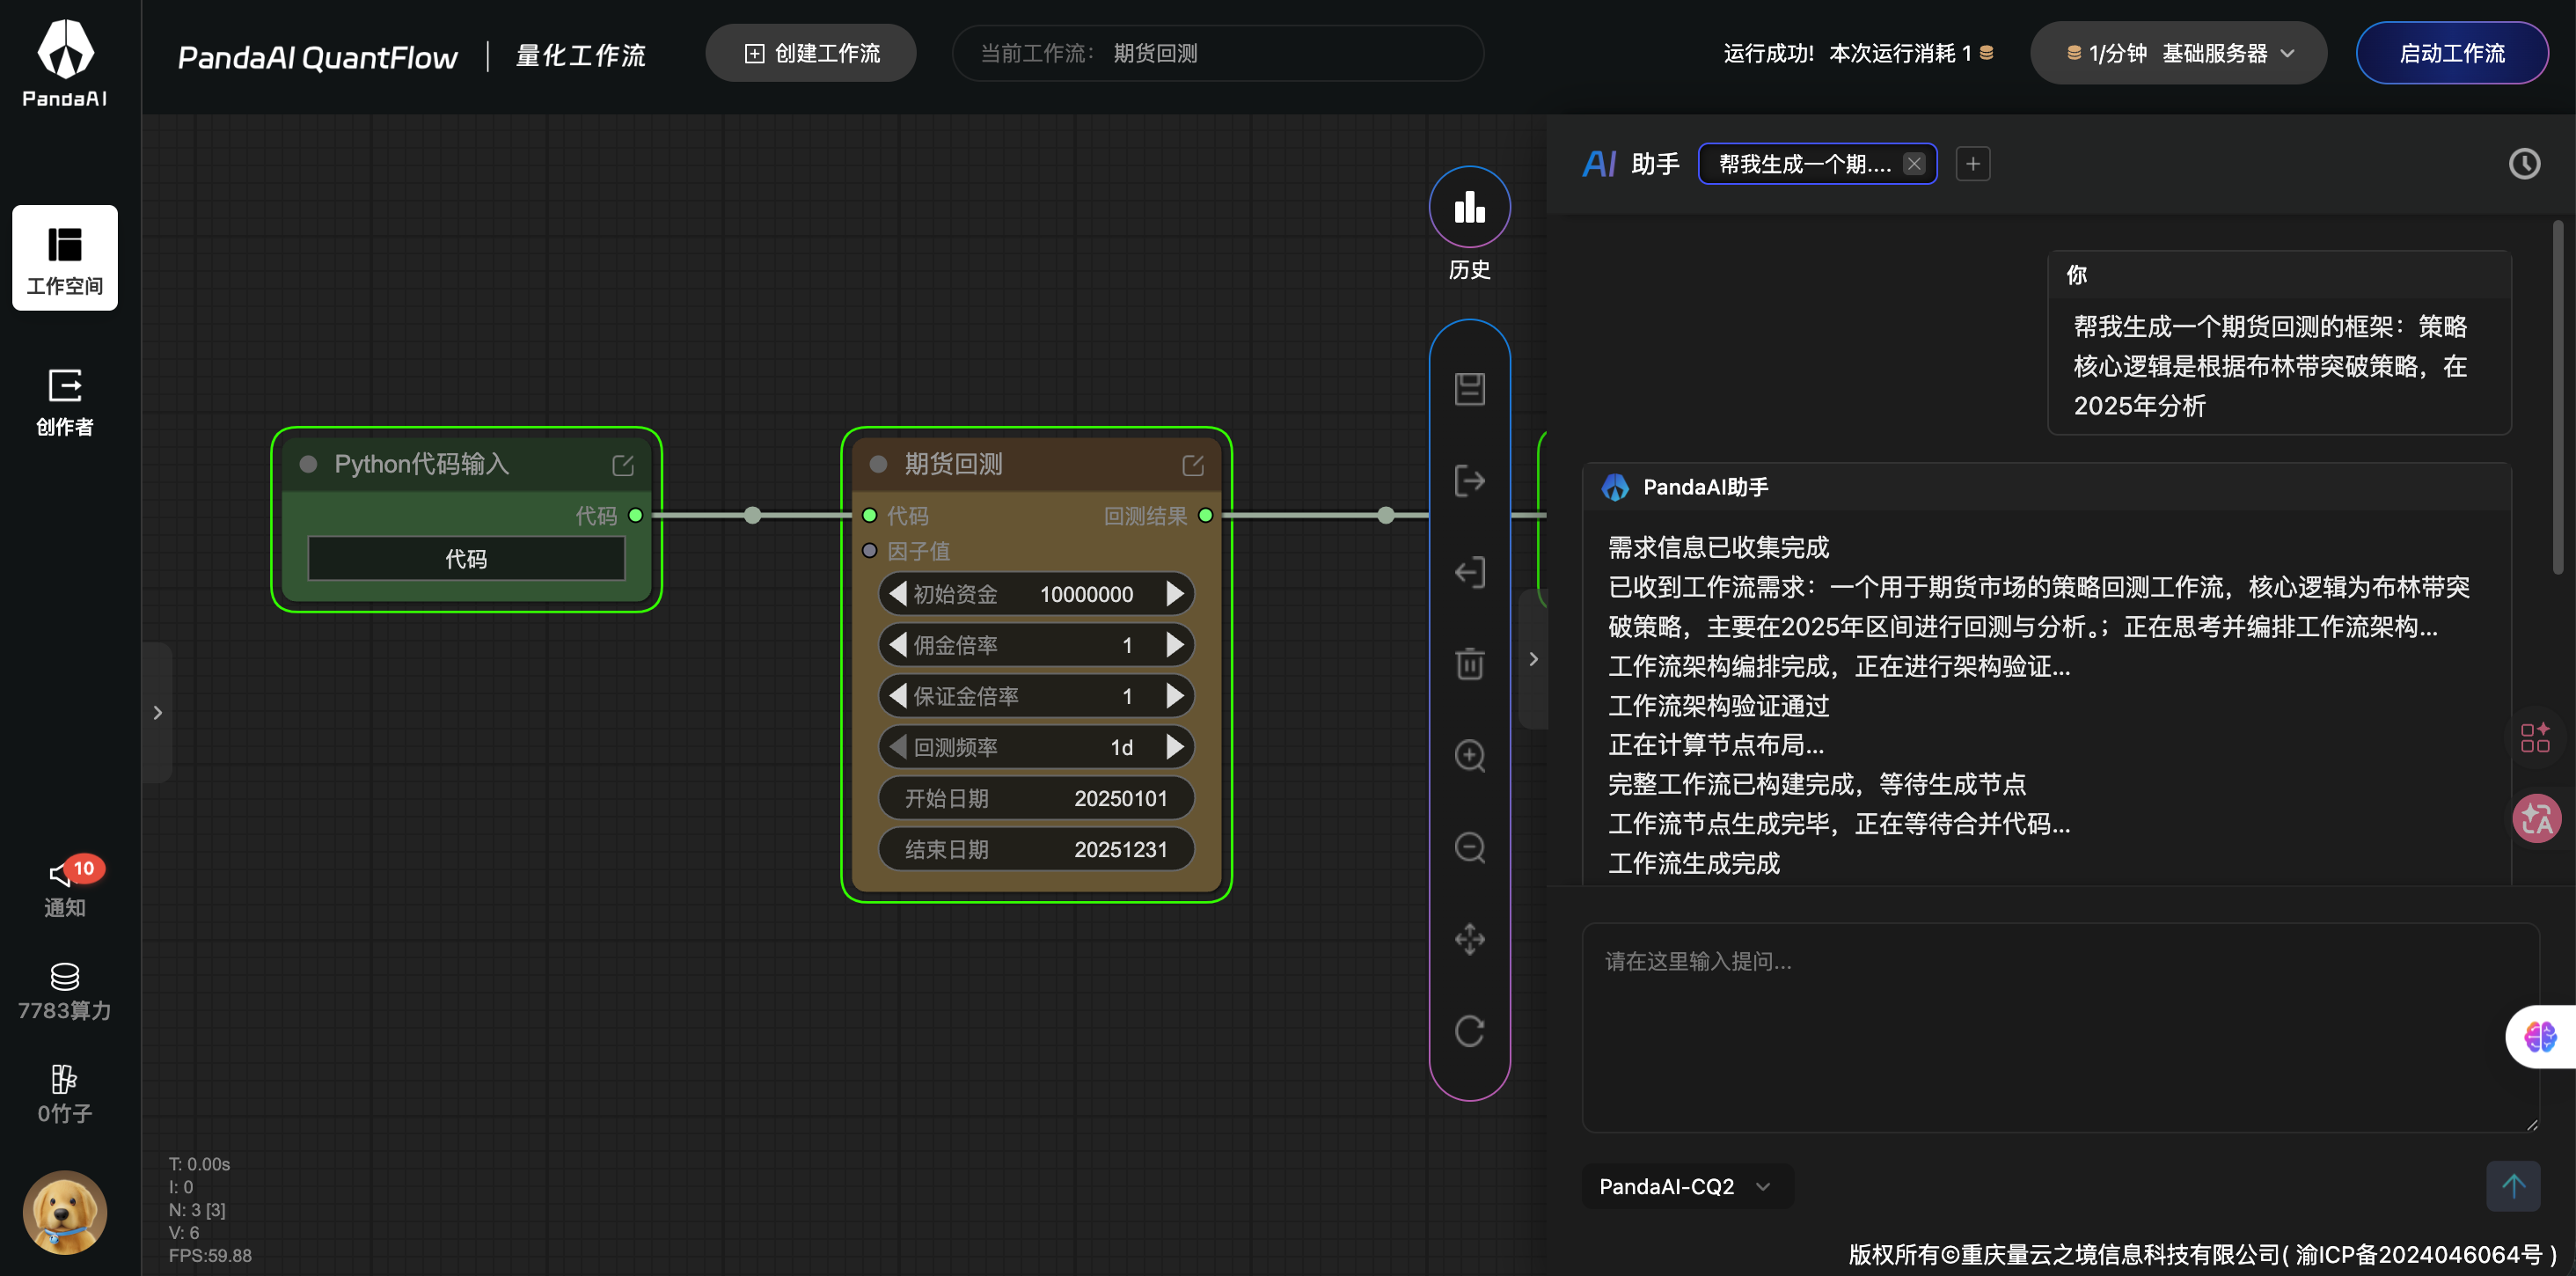Toggle collapse dot on 期货回测 node
The height and width of the screenshot is (1276, 2576).
[x=879, y=464]
